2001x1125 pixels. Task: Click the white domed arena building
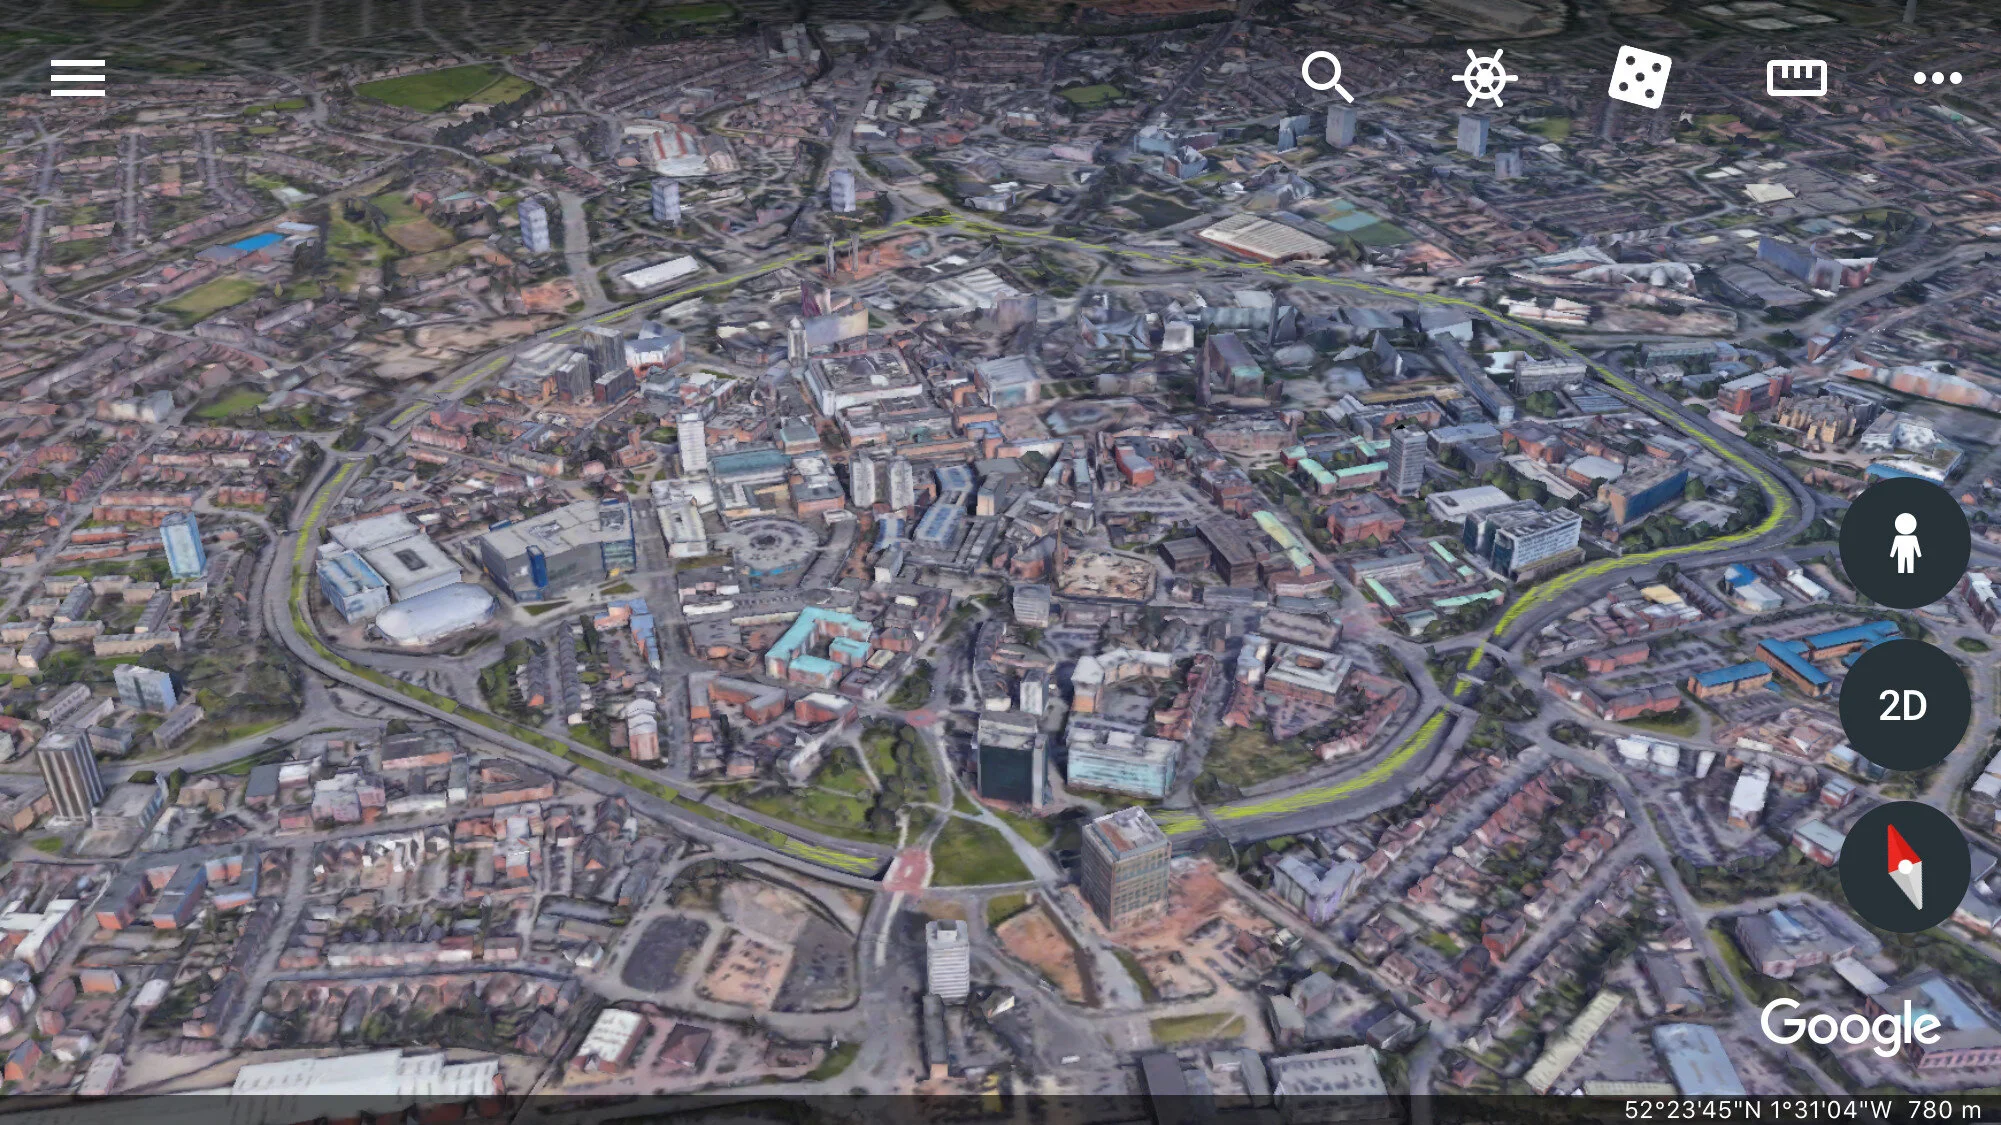(x=436, y=613)
